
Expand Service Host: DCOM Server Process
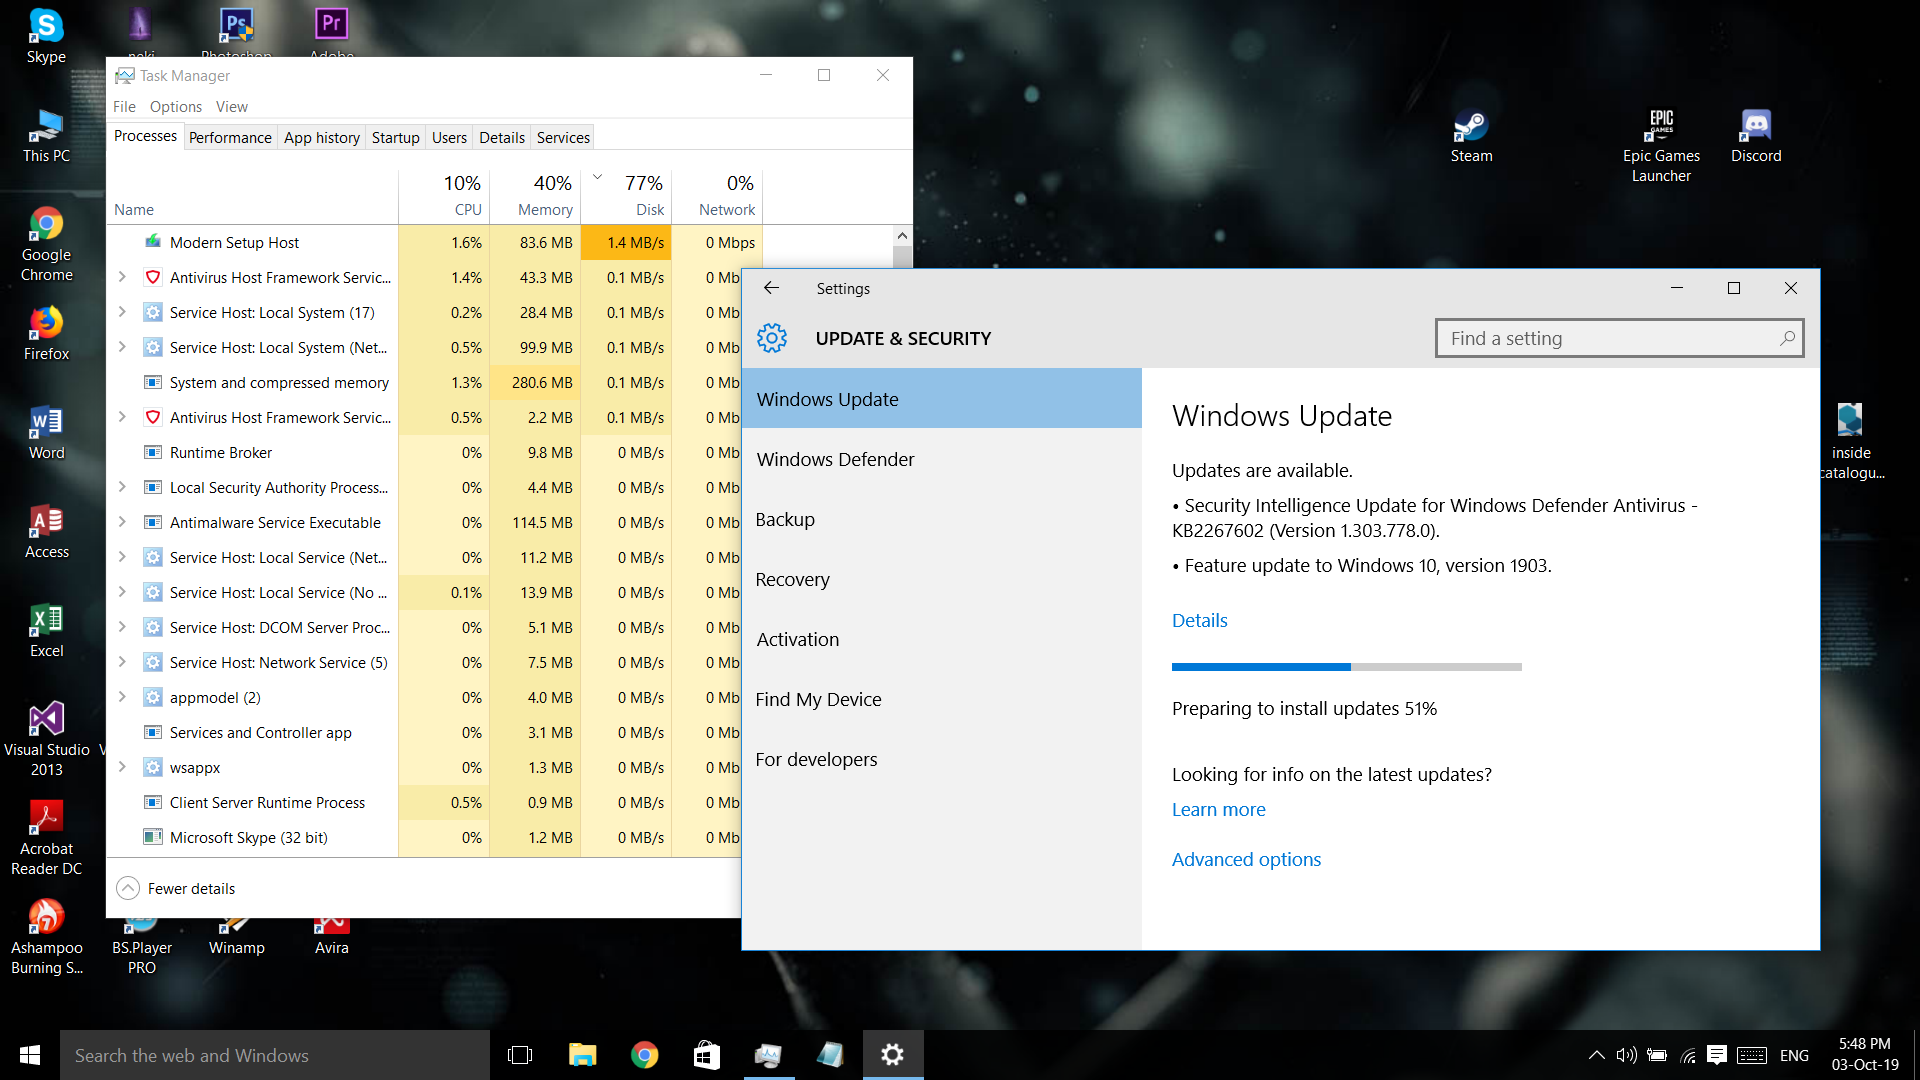[122, 627]
